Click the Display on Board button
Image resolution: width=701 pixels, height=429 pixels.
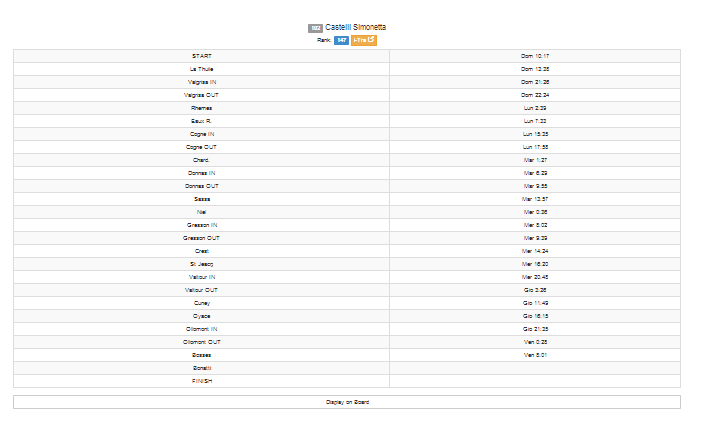coord(347,402)
